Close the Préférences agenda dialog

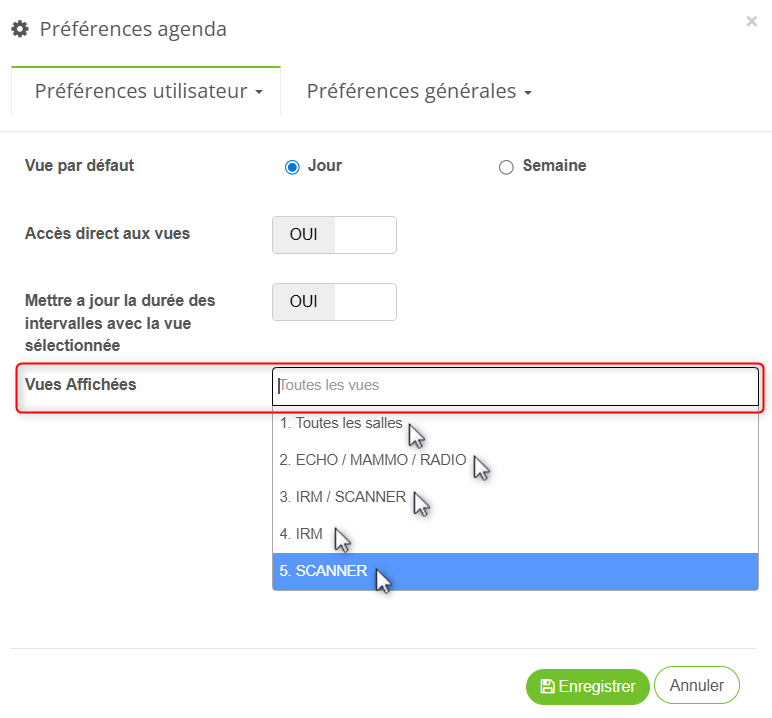tap(751, 21)
